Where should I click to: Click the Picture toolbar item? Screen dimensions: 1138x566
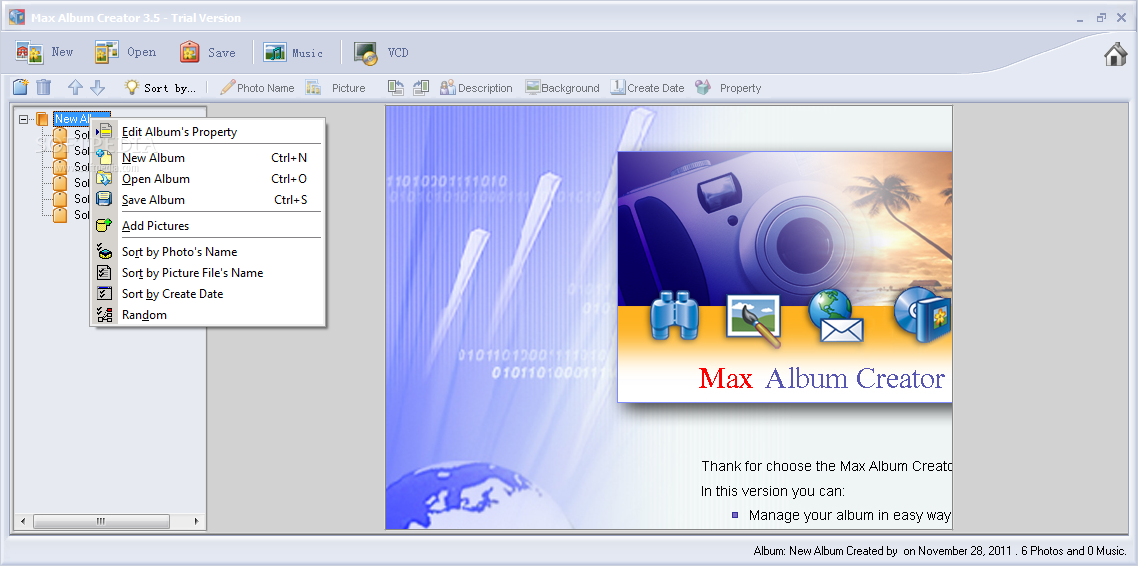(335, 88)
